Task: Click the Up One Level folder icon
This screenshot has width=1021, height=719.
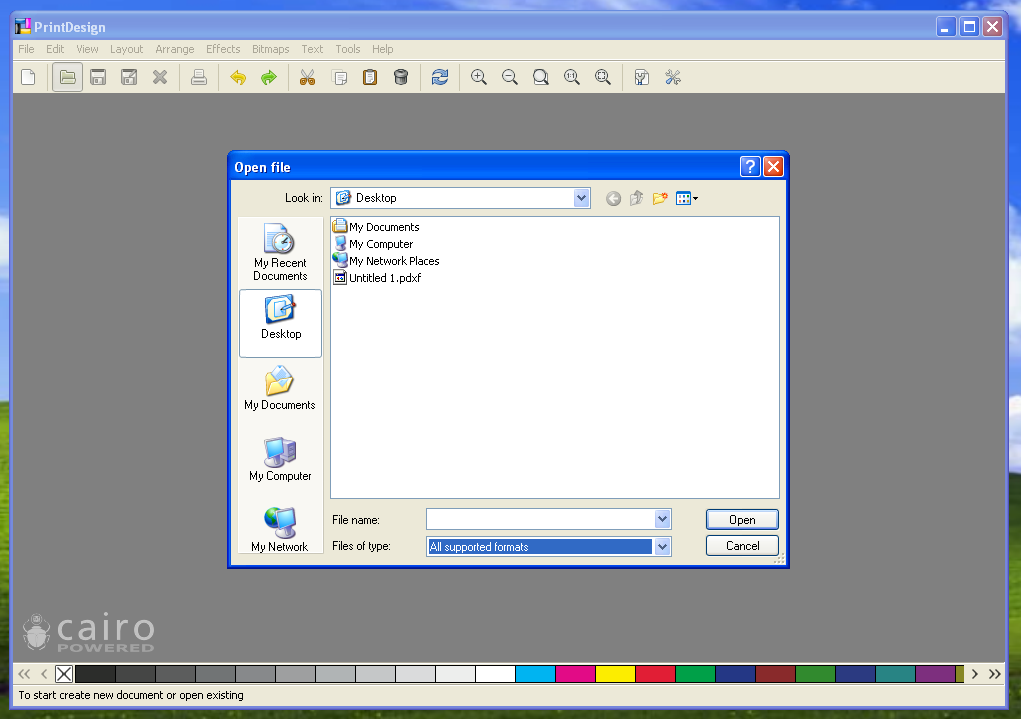Action: coord(637,199)
